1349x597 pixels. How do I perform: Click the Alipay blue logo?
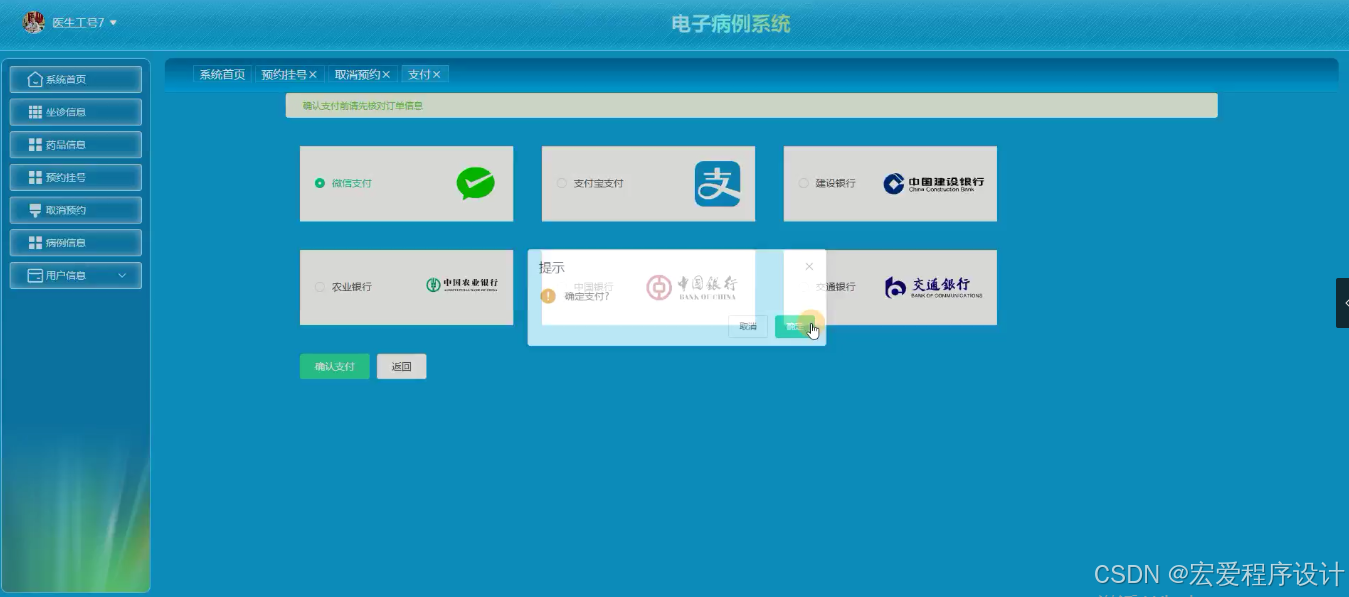click(x=717, y=184)
